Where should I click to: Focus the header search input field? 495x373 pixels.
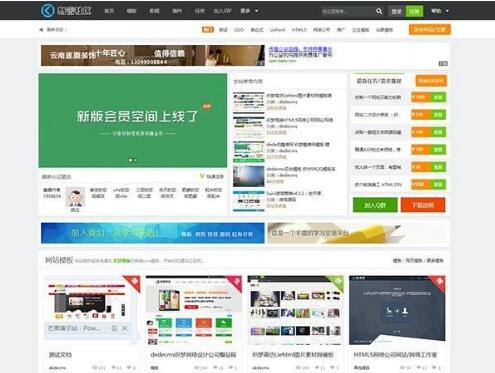347,11
